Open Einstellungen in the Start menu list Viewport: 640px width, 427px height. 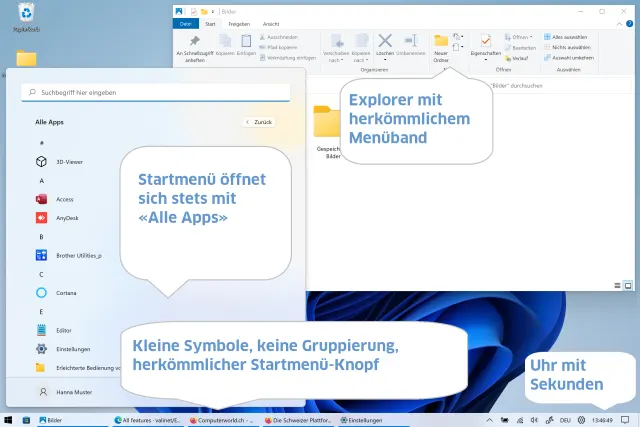(x=63, y=349)
